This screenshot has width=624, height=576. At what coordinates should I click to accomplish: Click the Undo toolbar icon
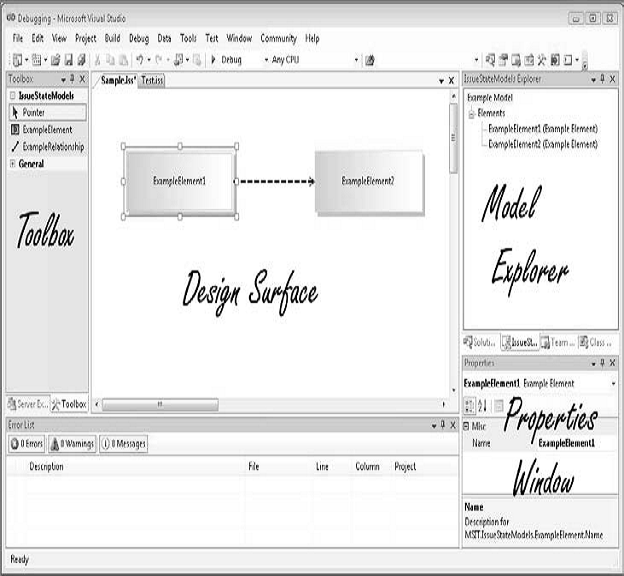coord(139,60)
